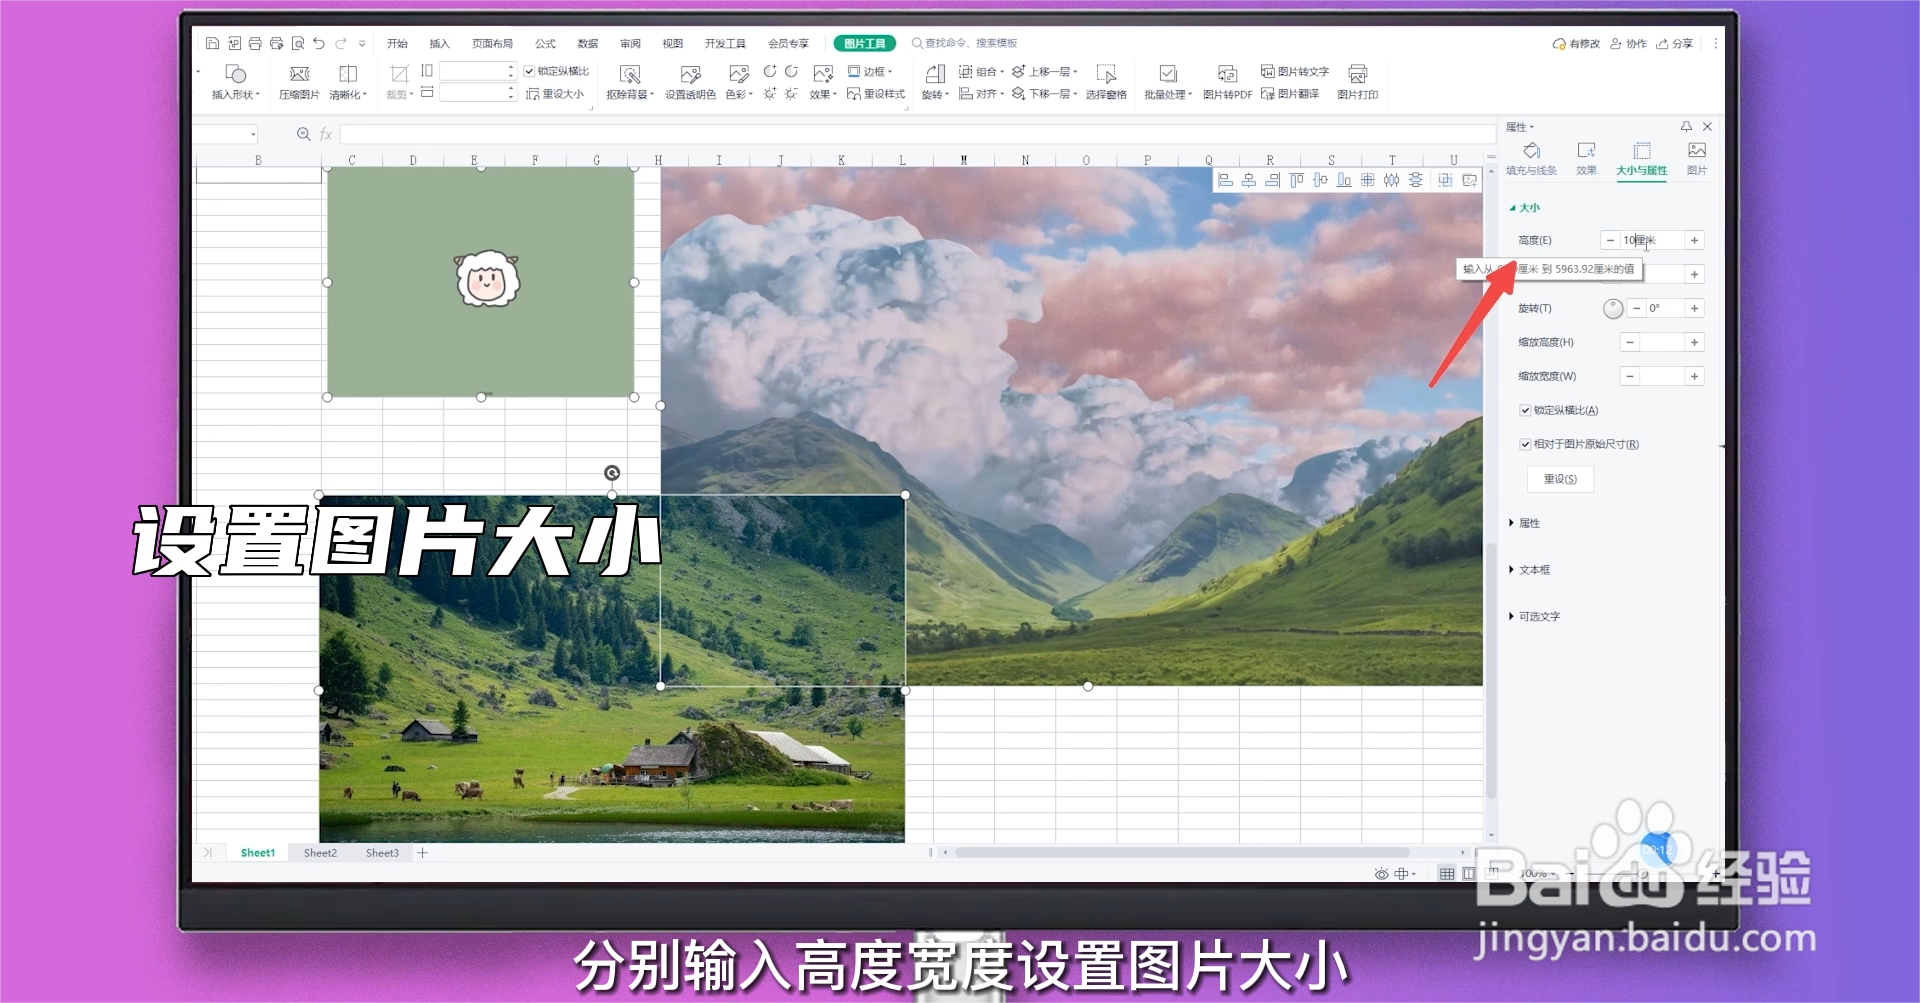Expand the 可选文字 alt text section
The width and height of the screenshot is (1920, 1003).
(x=1535, y=616)
